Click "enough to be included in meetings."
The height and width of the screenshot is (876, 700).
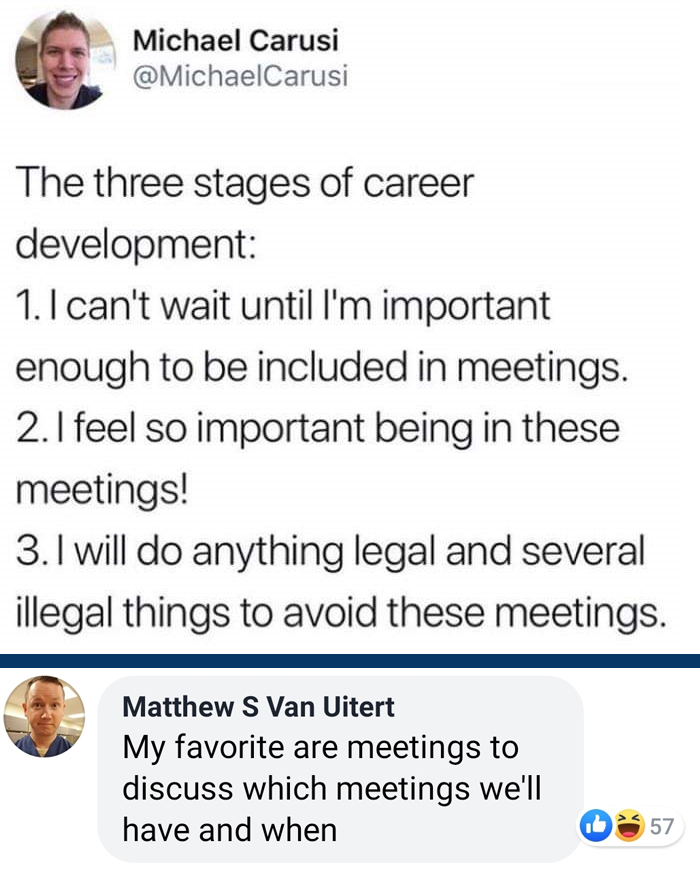[321, 368]
